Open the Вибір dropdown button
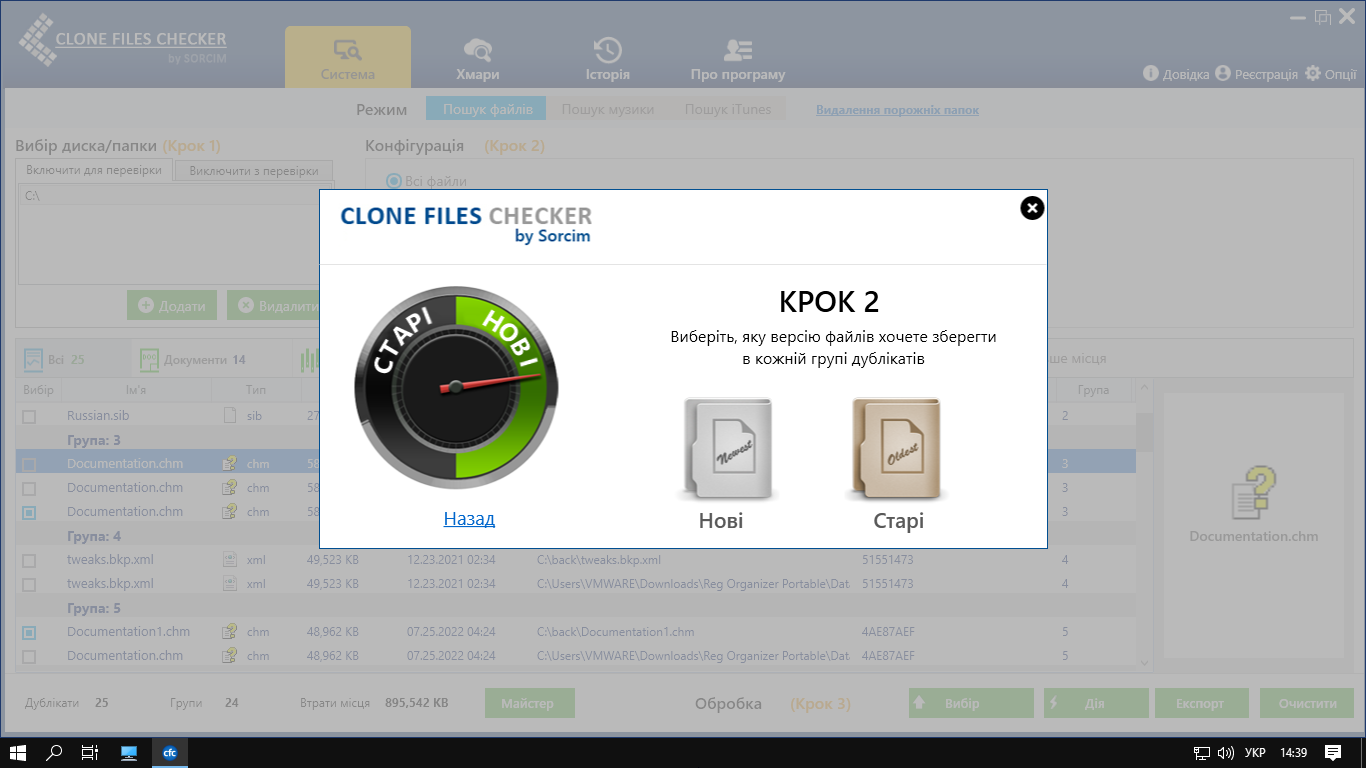Screen dimensions: 1366x768 [x=971, y=703]
